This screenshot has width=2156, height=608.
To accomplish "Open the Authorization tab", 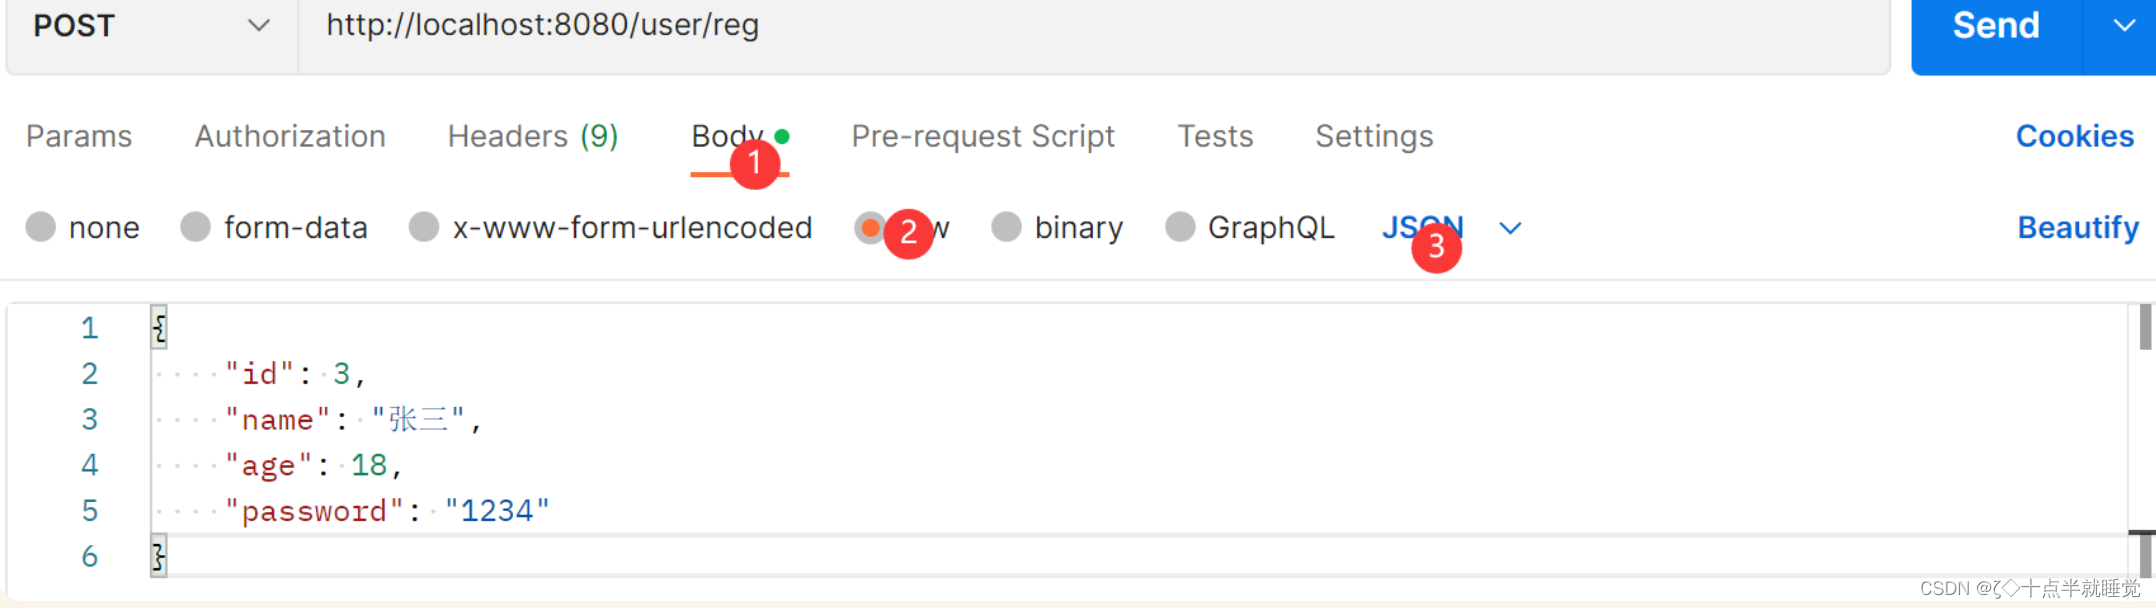I will [x=290, y=136].
